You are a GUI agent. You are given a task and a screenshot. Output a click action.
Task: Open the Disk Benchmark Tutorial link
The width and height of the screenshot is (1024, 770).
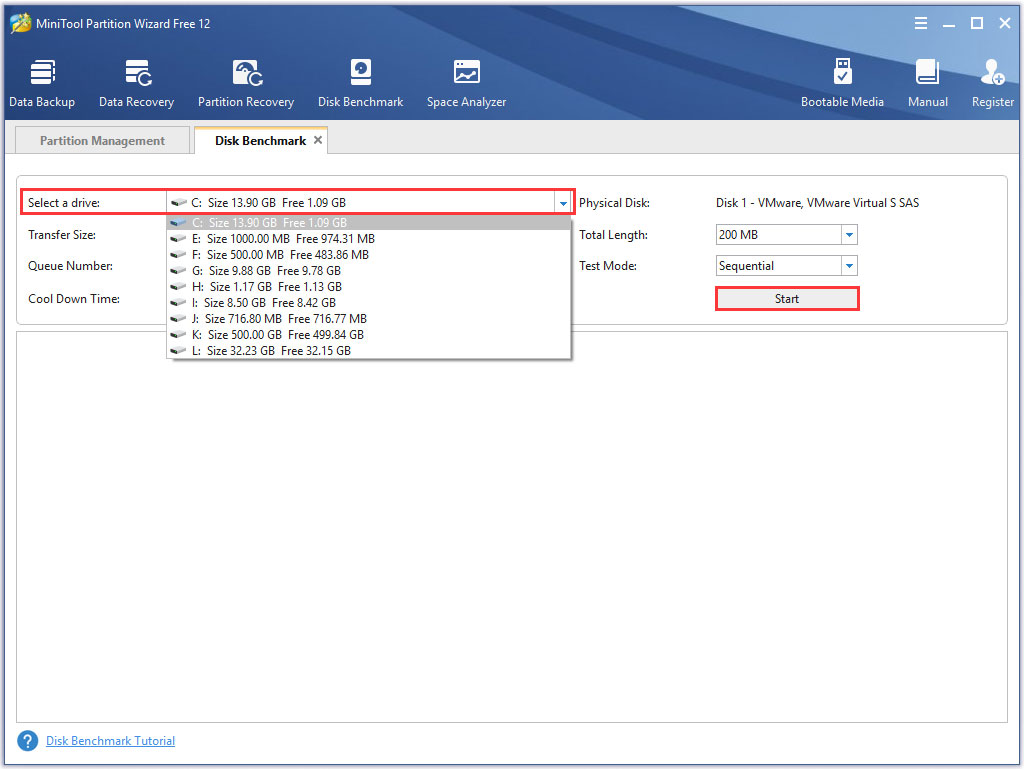coord(110,740)
